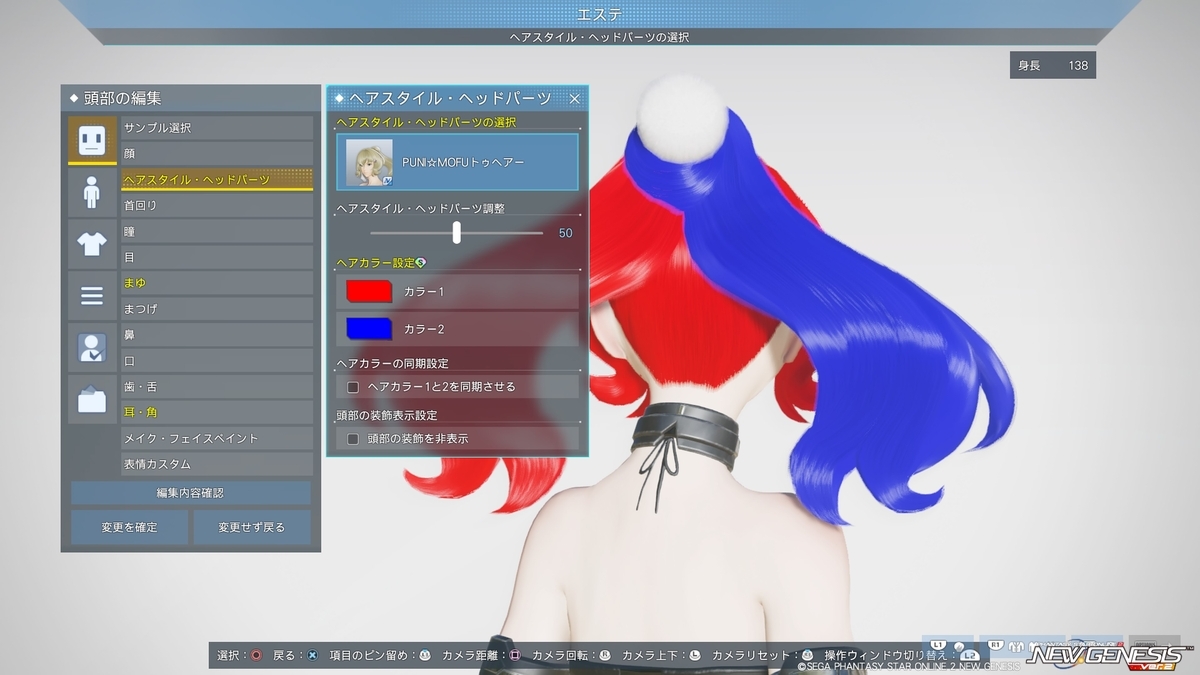Open the character portrait checkmark icon tab
1200x675 pixels.
click(x=92, y=348)
